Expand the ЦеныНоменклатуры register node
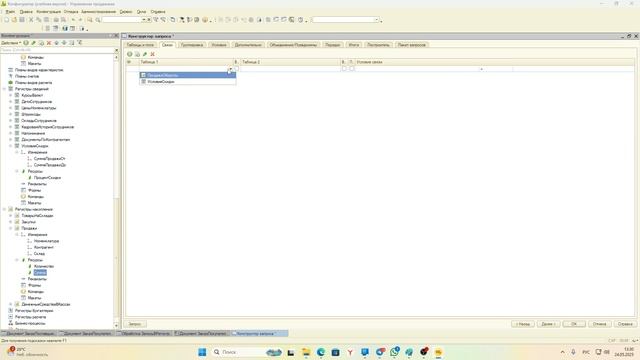The image size is (640, 360). pos(11,108)
